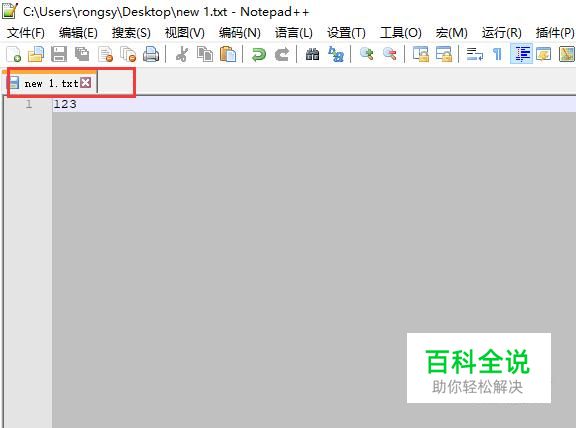Toggle the Indent Guide toolbar icon

point(522,54)
